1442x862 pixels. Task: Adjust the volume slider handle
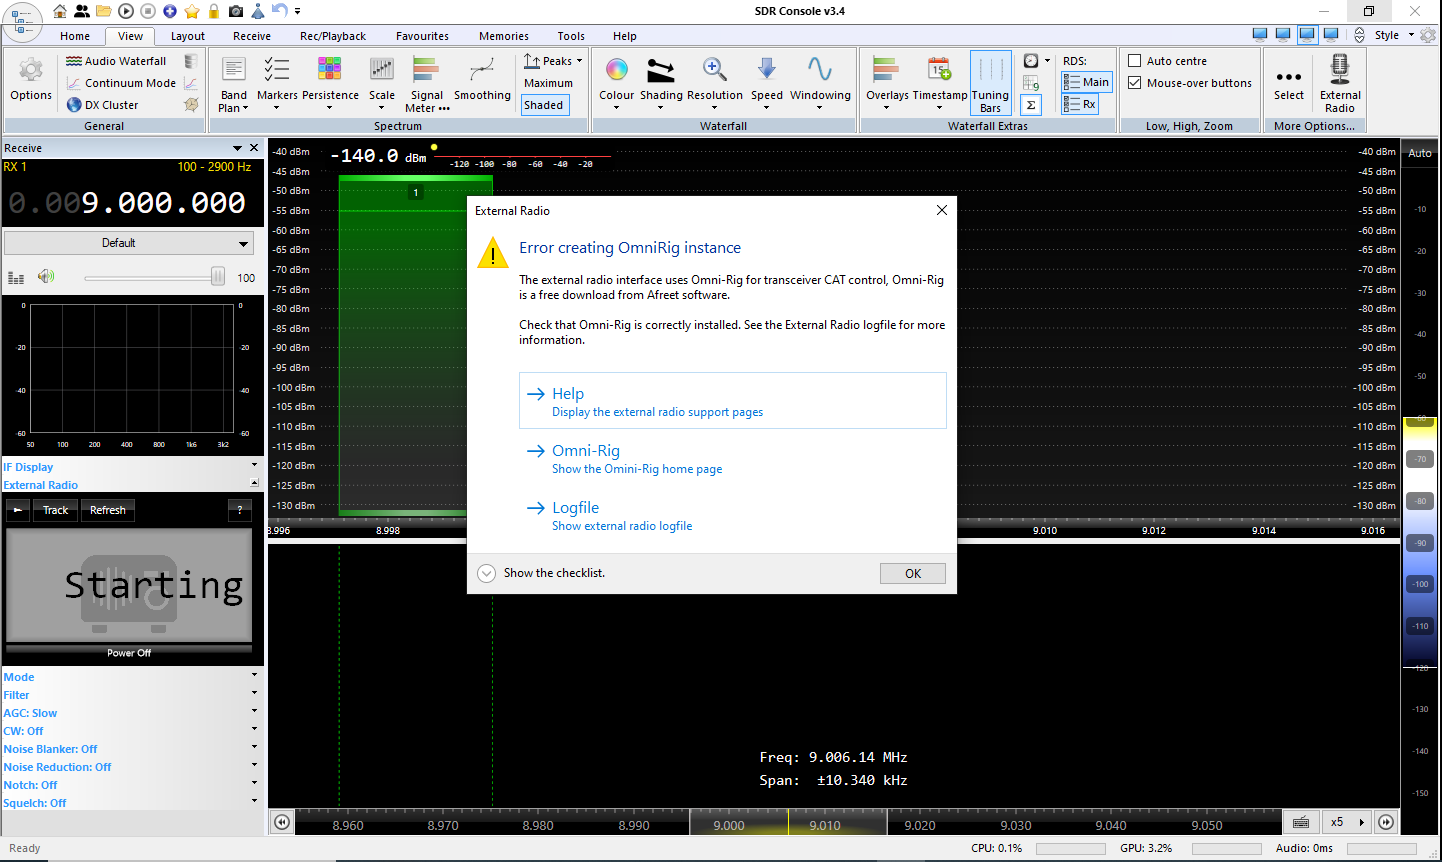coord(217,277)
